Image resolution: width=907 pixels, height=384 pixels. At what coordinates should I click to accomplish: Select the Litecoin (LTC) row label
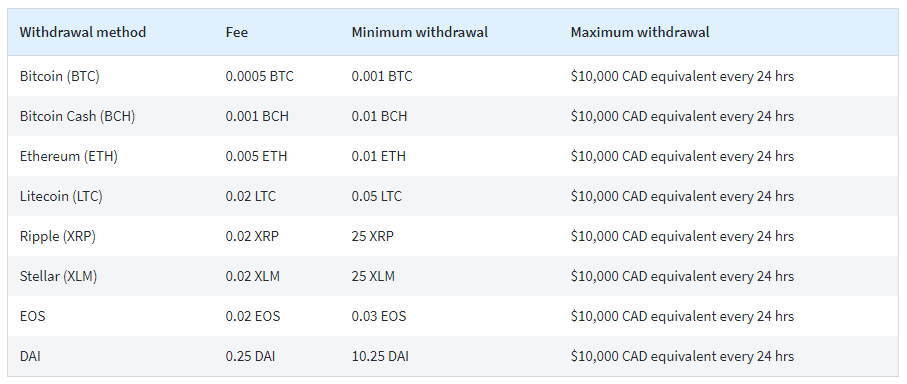[x=61, y=197]
